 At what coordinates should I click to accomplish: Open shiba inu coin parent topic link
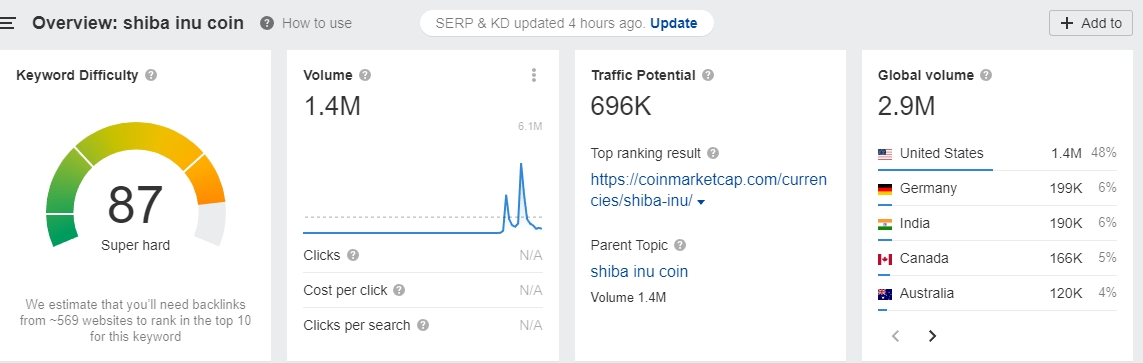pos(639,272)
